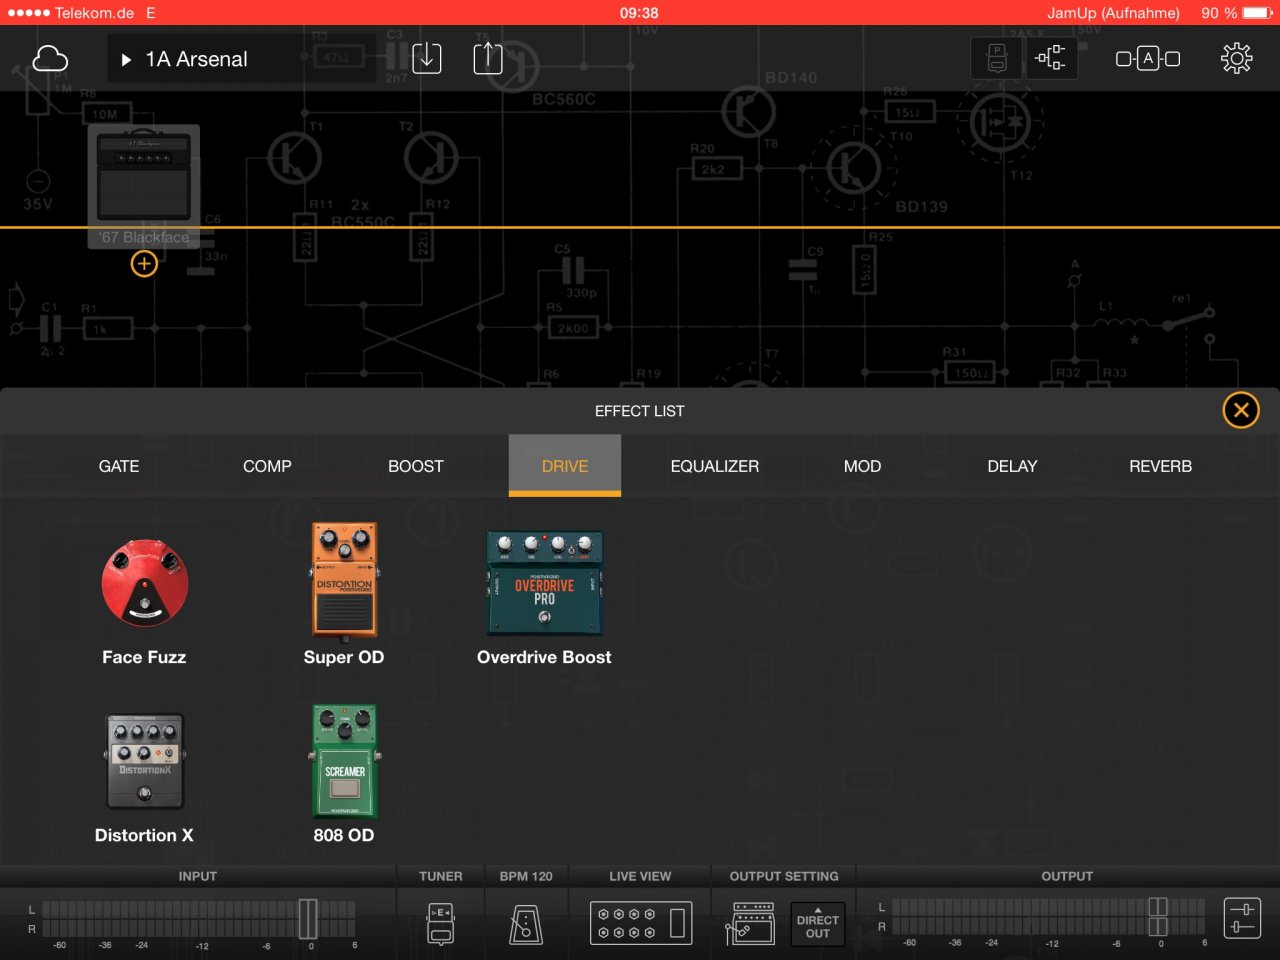This screenshot has height=960, width=1280.
Task: Tap the 09:38 clock in status bar
Action: [639, 13]
